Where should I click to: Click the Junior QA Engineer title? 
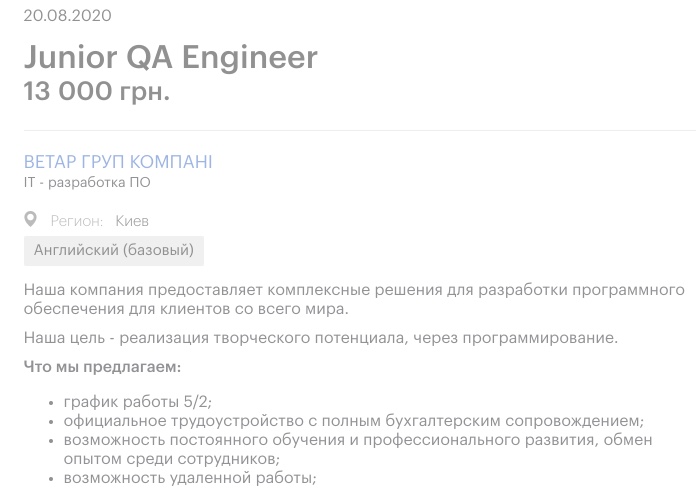pos(171,57)
